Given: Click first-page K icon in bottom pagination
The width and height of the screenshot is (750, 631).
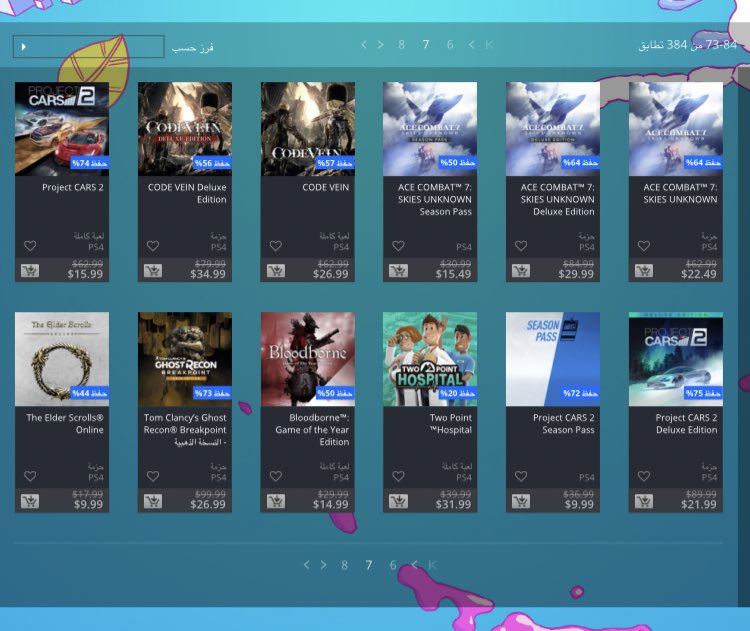Looking at the screenshot, I should (x=432, y=565).
